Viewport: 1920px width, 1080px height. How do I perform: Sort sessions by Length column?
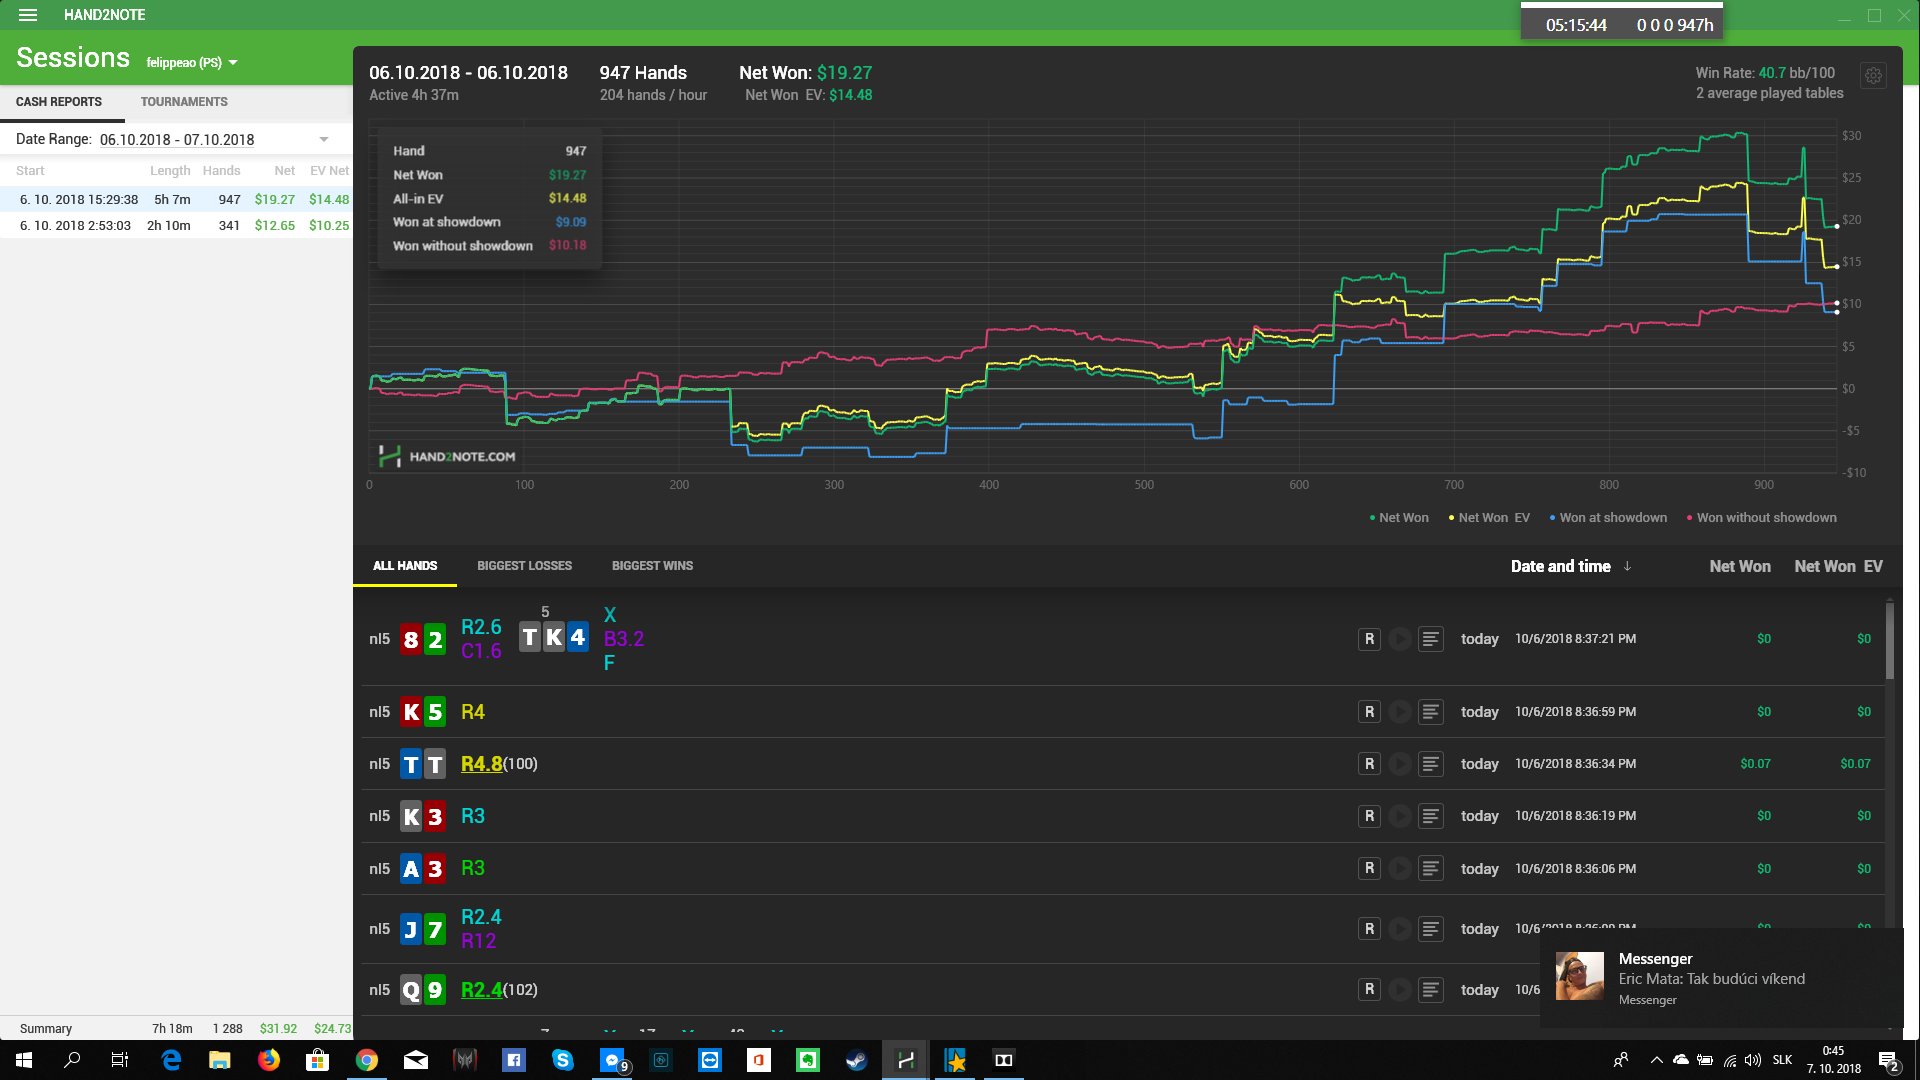point(170,171)
